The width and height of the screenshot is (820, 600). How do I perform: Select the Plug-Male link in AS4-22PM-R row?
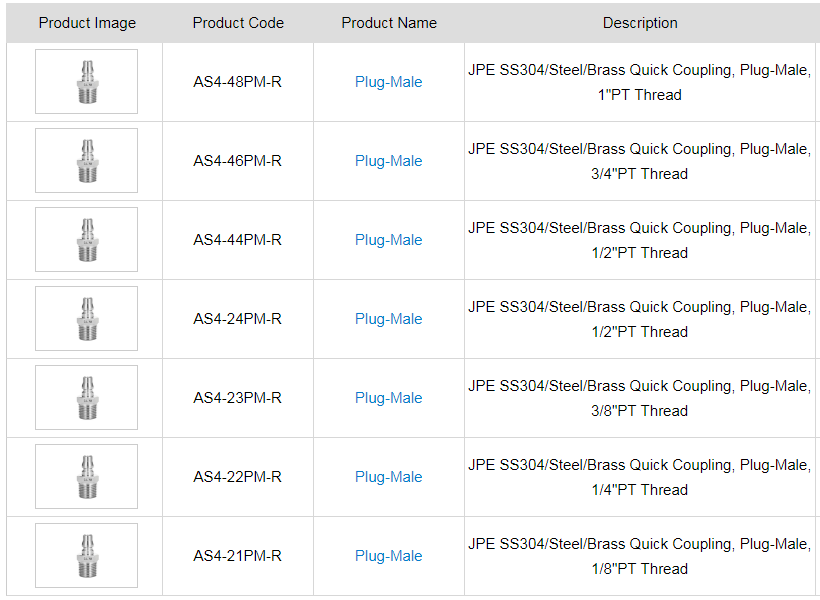[x=388, y=477]
